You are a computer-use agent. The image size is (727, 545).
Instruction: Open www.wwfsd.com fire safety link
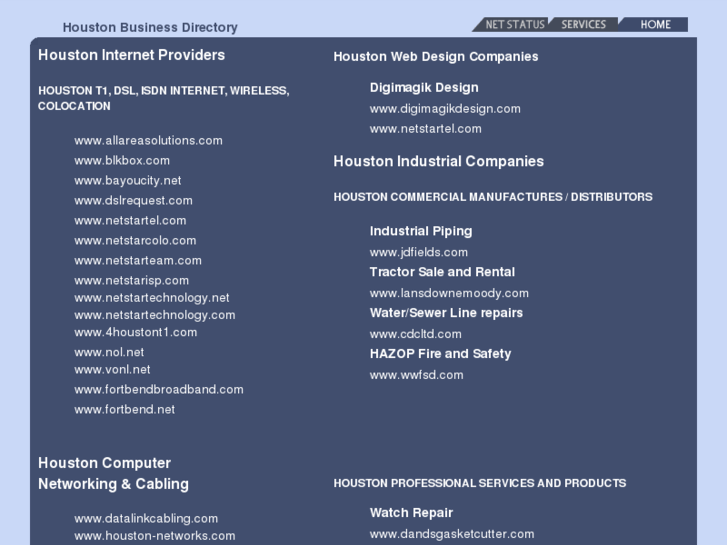tap(416, 375)
